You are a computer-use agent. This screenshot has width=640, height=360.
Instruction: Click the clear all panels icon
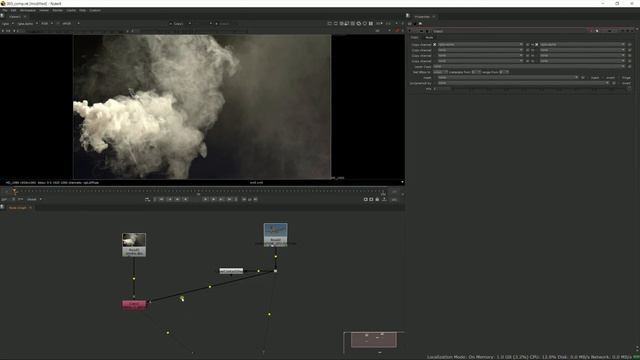420,24
